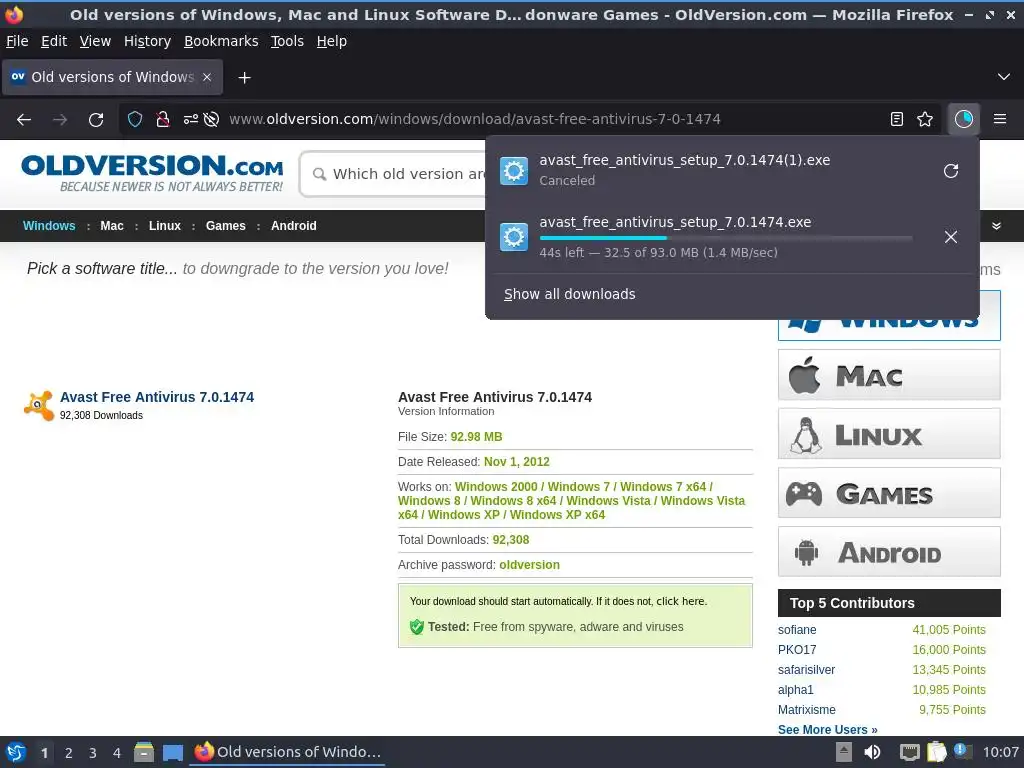Image resolution: width=1024 pixels, height=768 pixels.
Task: Open the clipboard tray icon
Action: (x=936, y=752)
